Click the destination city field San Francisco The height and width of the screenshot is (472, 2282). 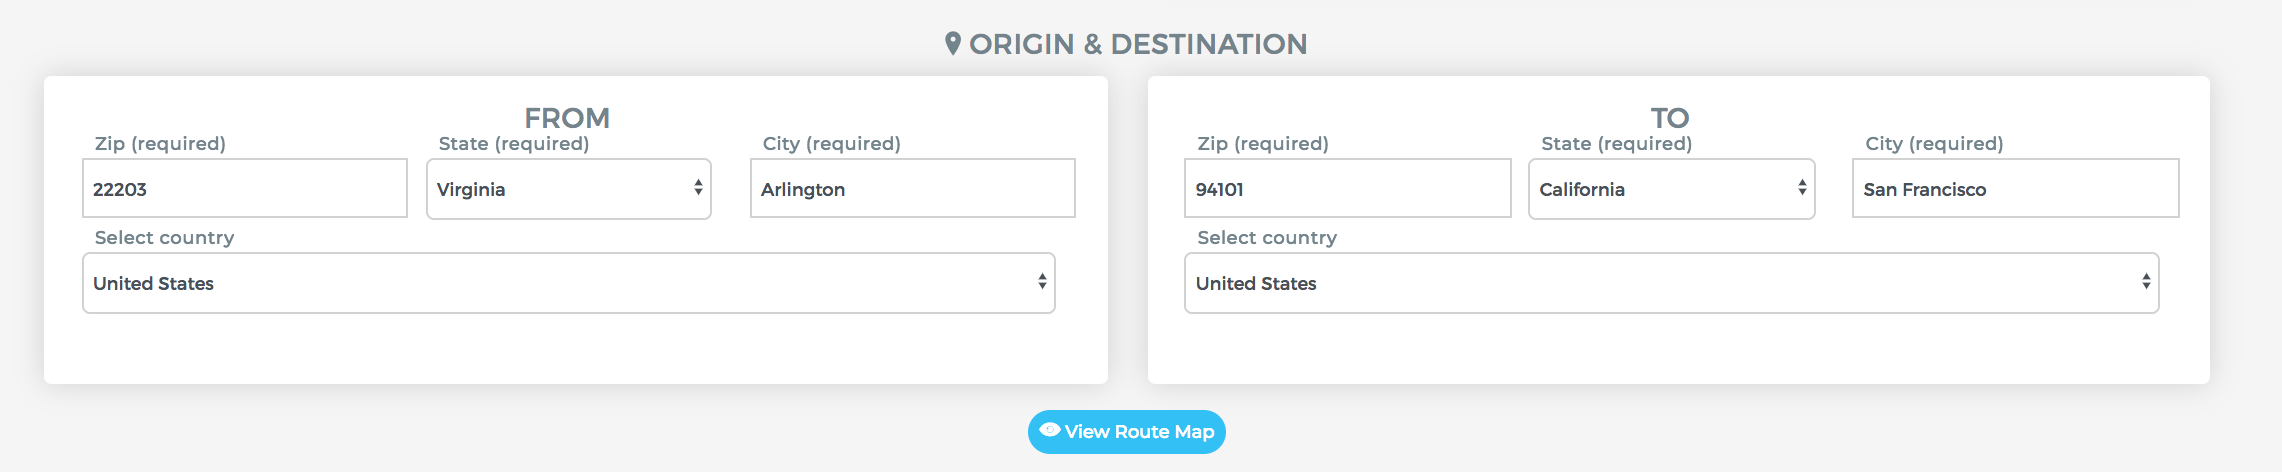(x=2016, y=188)
